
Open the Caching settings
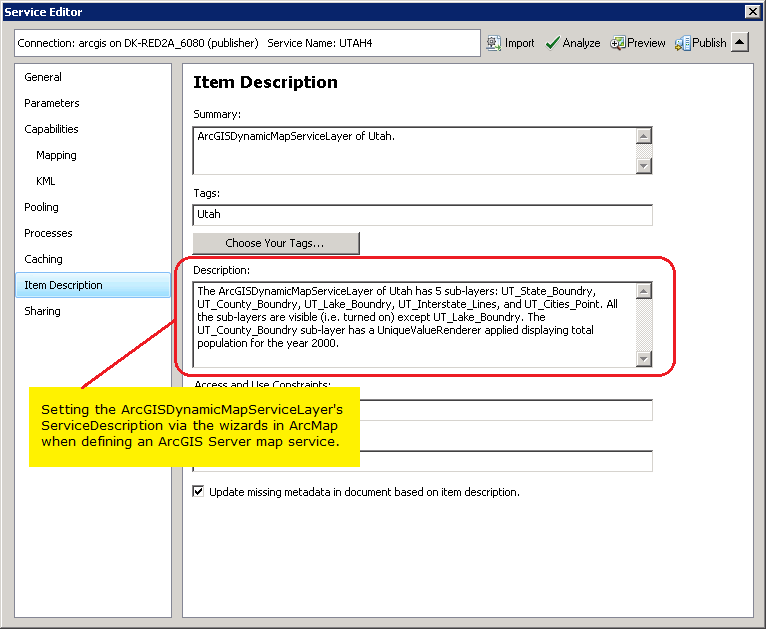click(44, 259)
